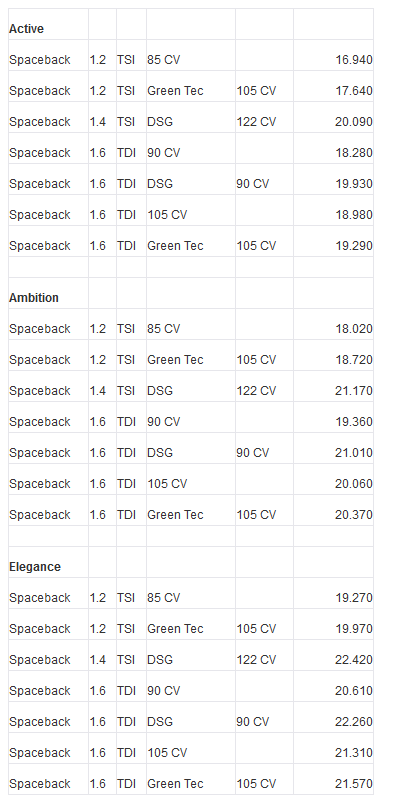Screen dimensions: 403x802
Task: Select the 22.260 price cell
Action: coord(354,722)
